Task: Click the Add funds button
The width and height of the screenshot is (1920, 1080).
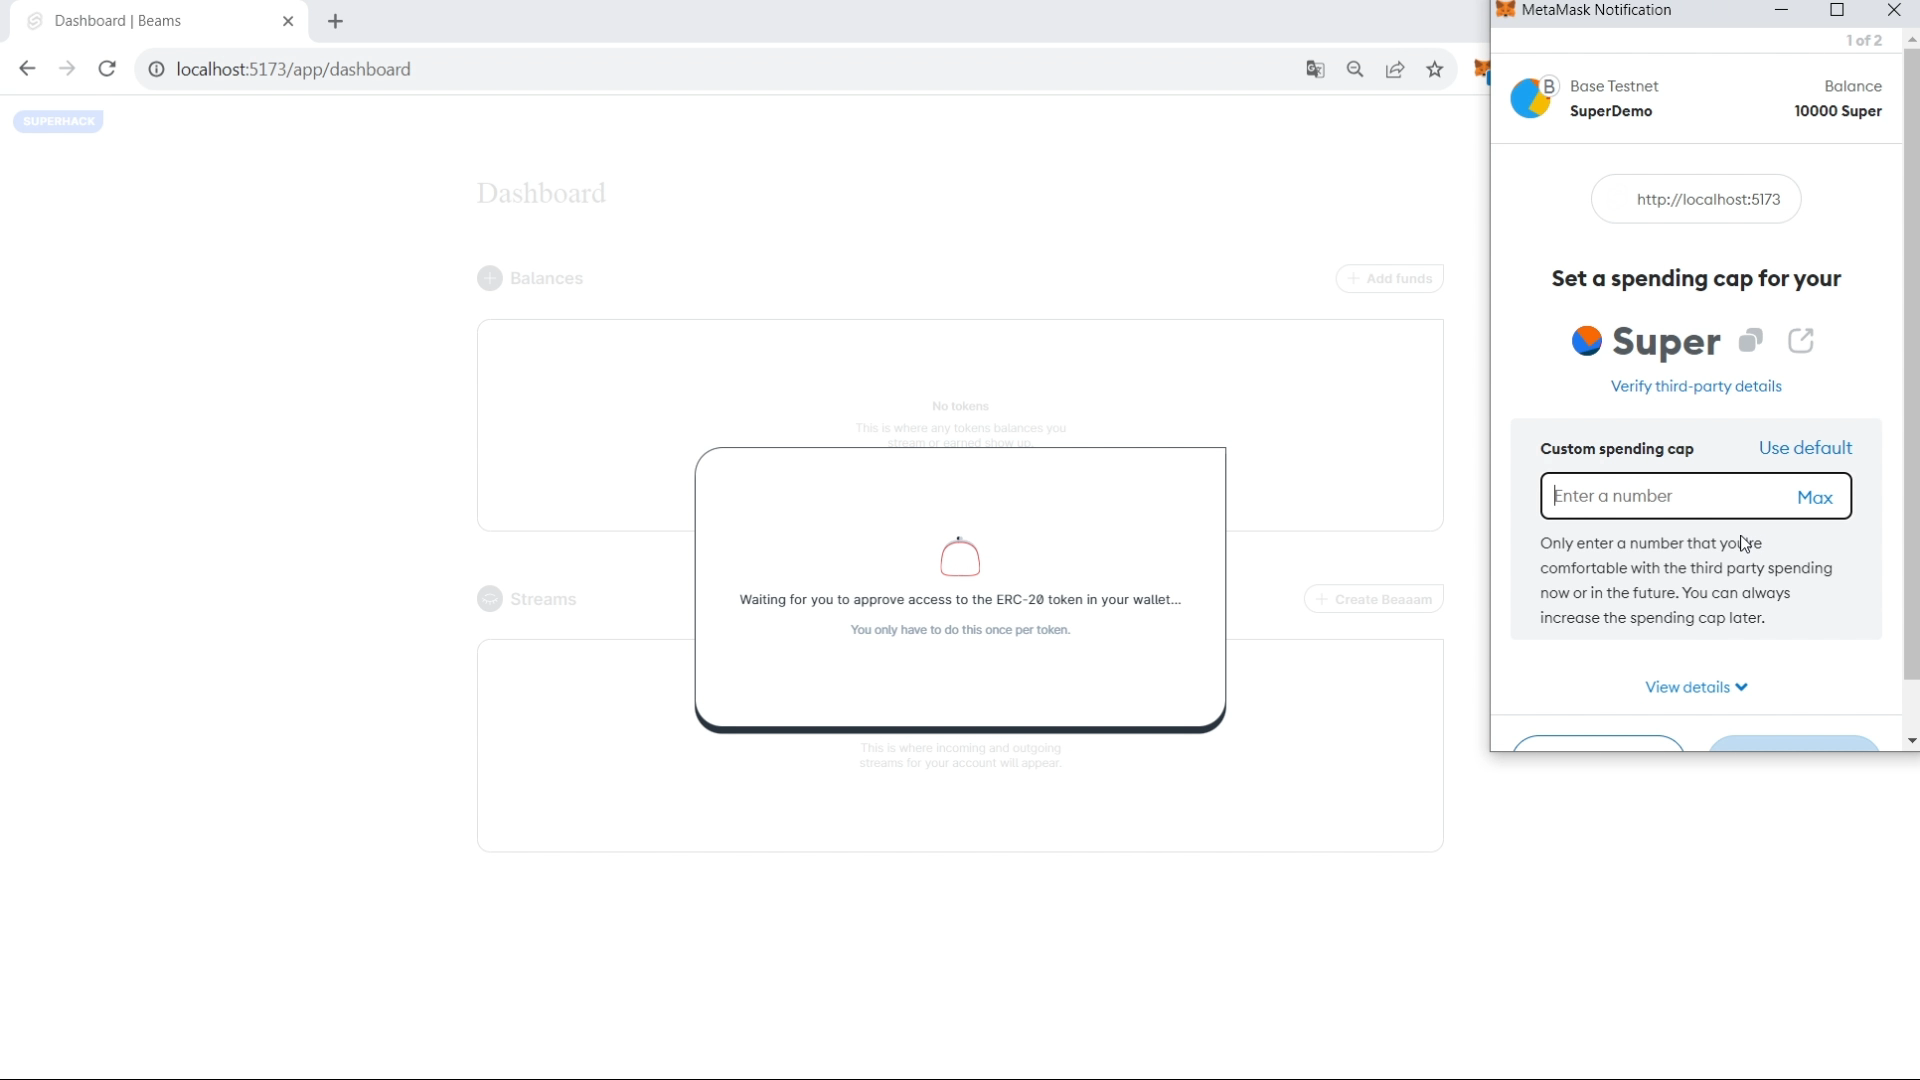Action: coord(1389,278)
